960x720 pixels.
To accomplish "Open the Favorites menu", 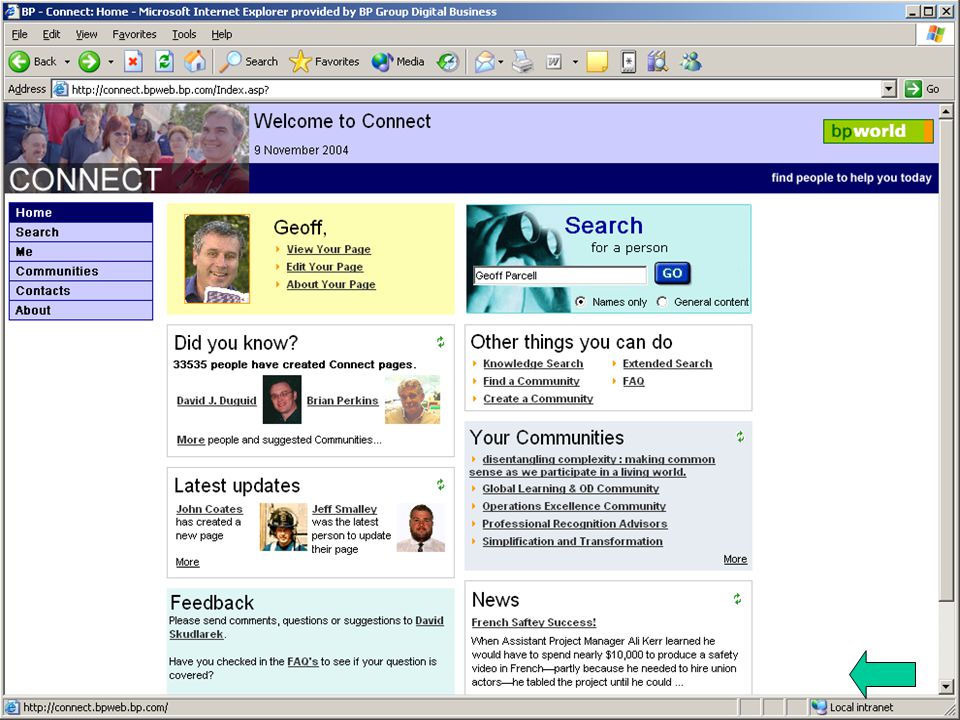I will (134, 34).
